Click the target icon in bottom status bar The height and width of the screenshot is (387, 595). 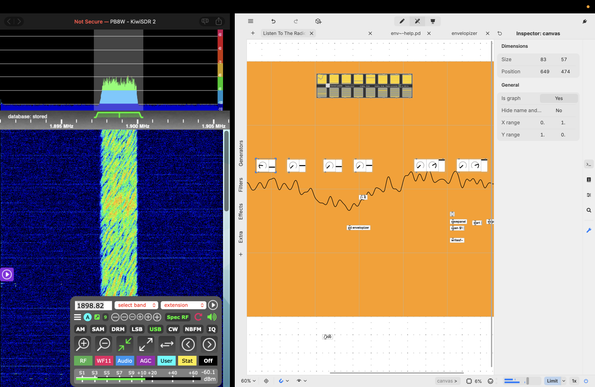266,381
